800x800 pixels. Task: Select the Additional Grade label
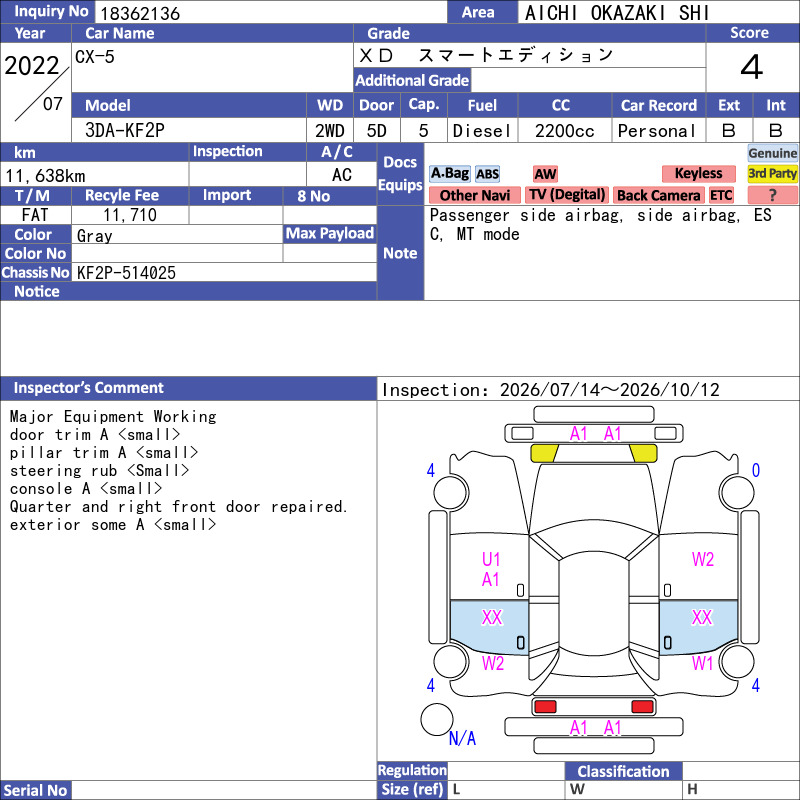[412, 81]
